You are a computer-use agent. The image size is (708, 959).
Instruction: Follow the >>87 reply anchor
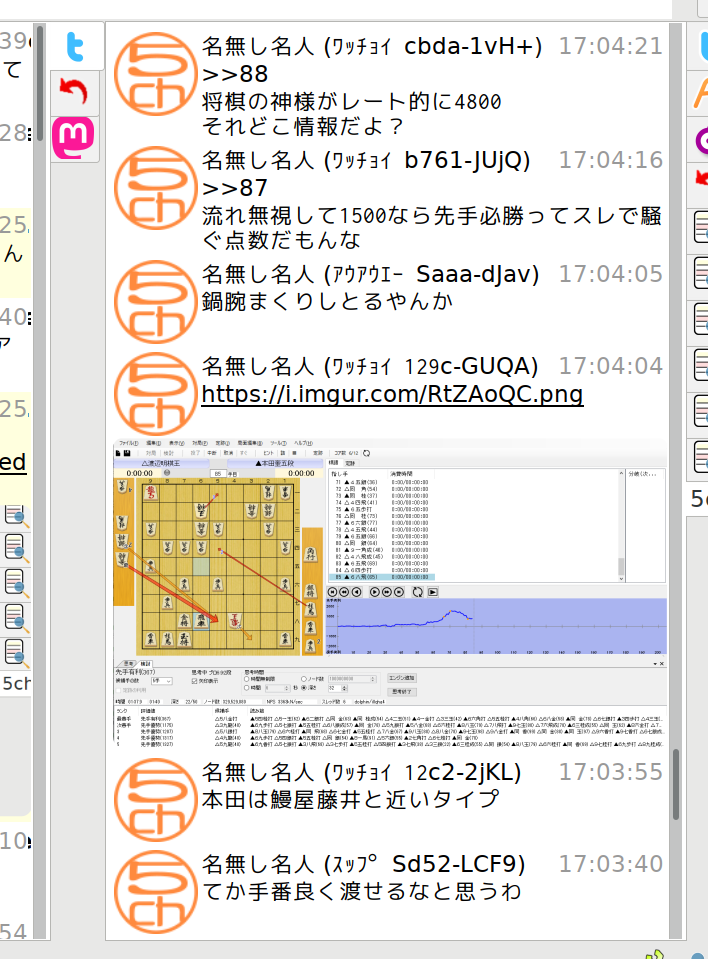tap(235, 188)
